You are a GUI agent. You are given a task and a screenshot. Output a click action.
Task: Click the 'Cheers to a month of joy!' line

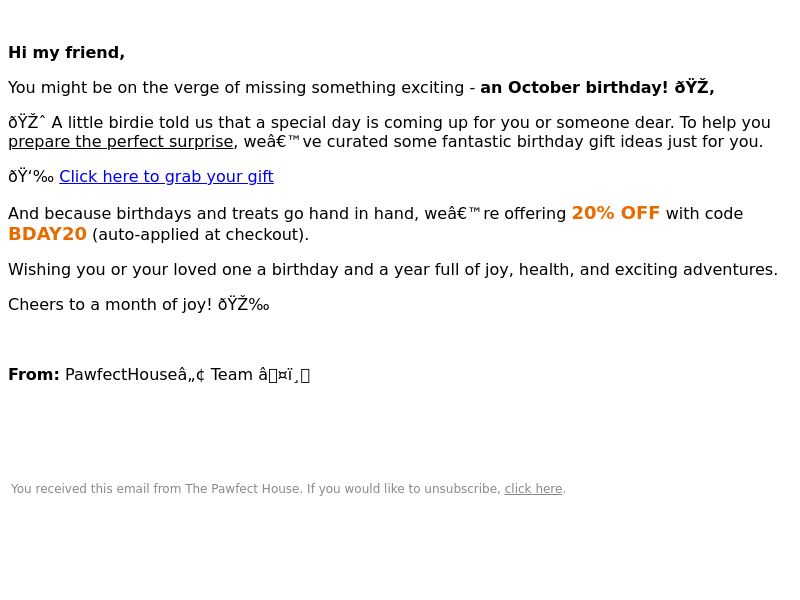(110, 305)
